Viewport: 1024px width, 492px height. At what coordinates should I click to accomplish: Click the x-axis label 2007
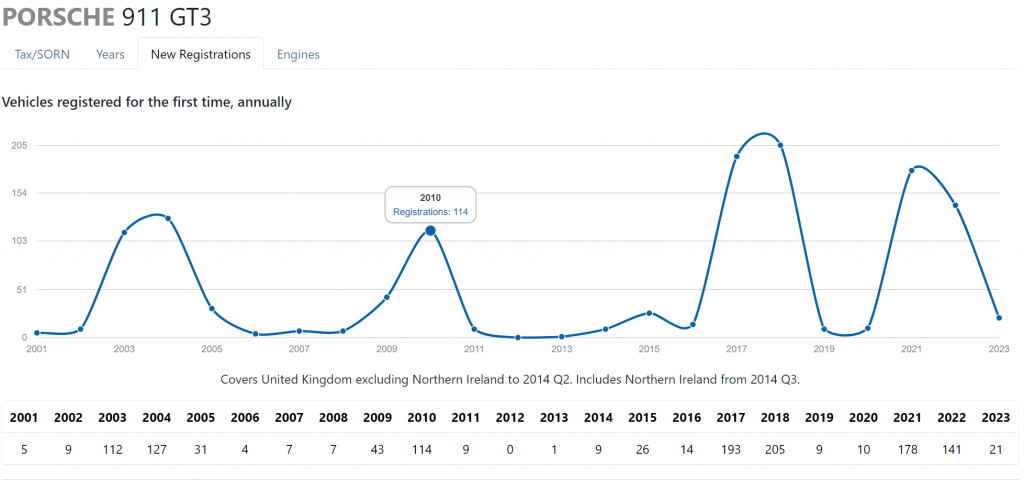pyautogui.click(x=299, y=349)
